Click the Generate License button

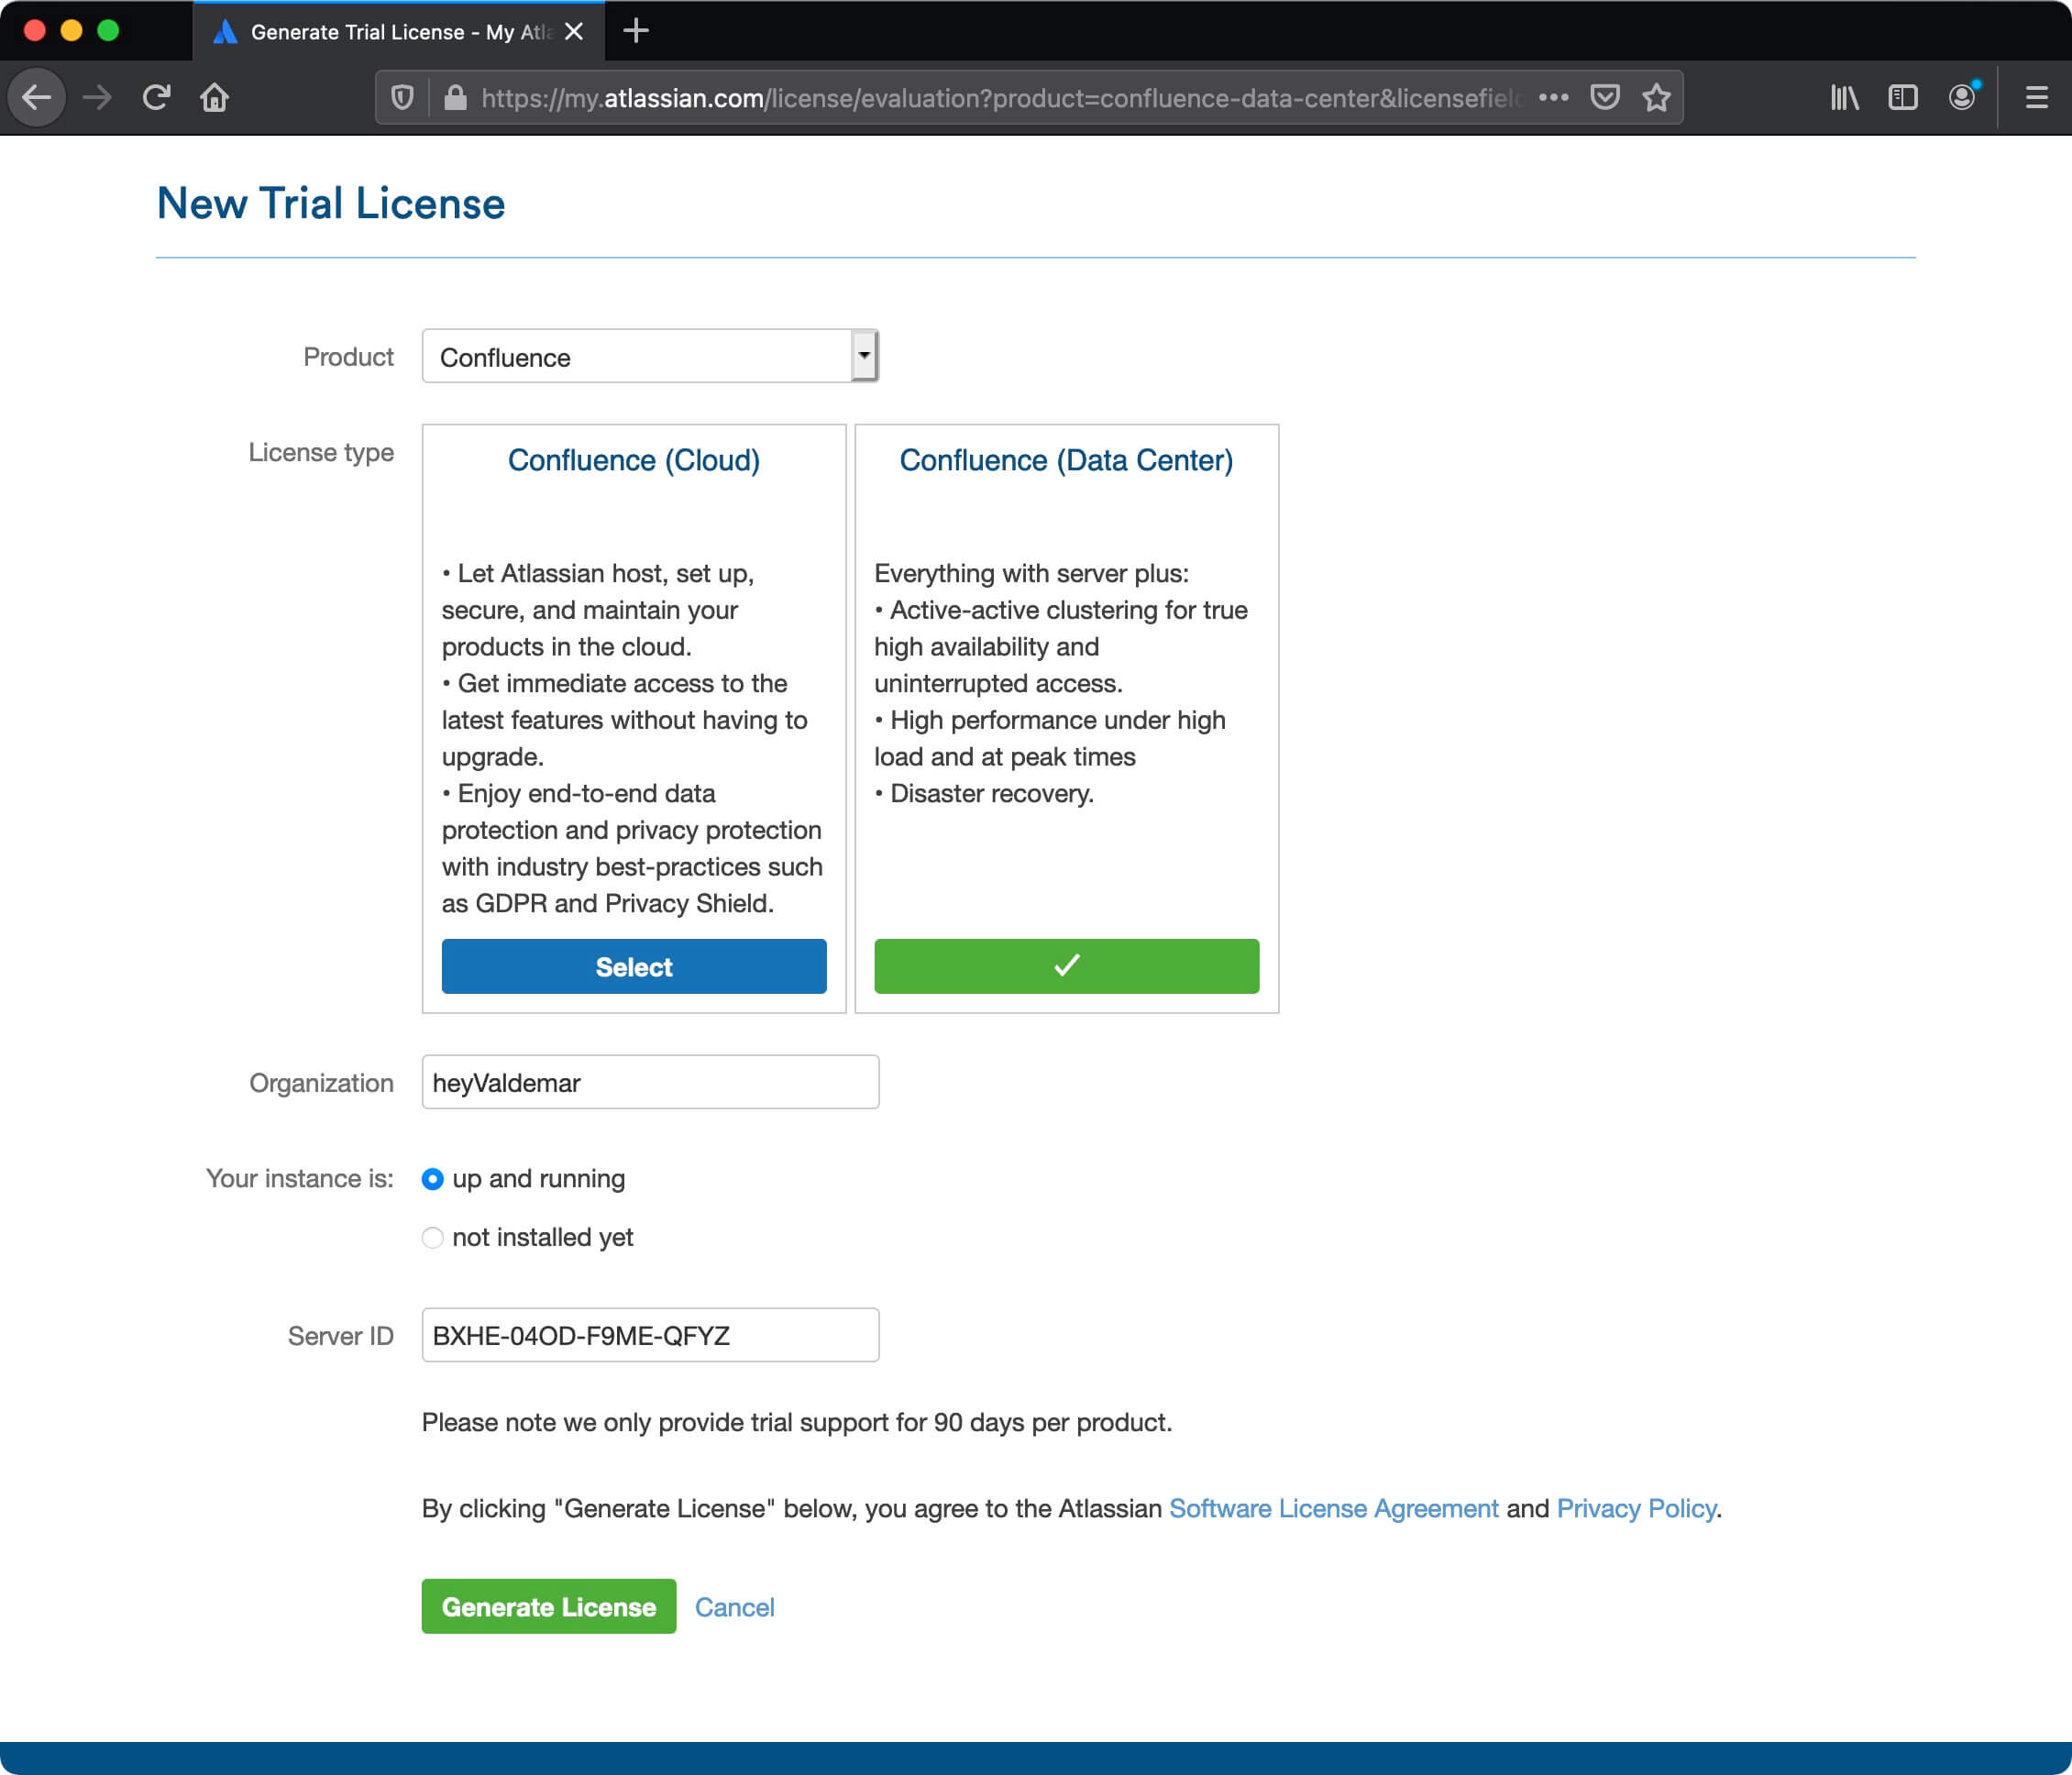(x=549, y=1606)
